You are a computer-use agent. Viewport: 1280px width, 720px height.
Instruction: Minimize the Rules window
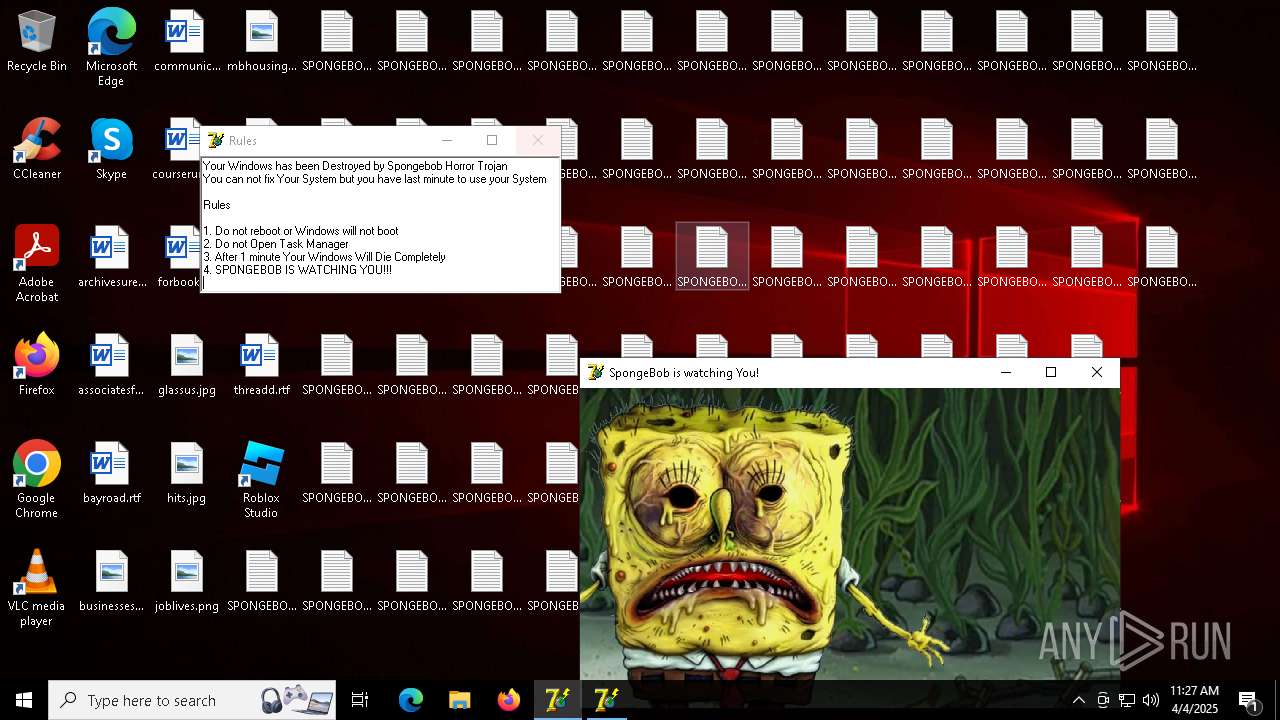(x=447, y=140)
